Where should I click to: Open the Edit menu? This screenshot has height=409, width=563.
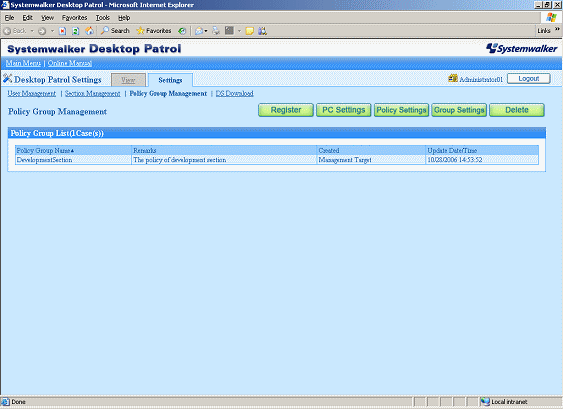pyautogui.click(x=27, y=18)
